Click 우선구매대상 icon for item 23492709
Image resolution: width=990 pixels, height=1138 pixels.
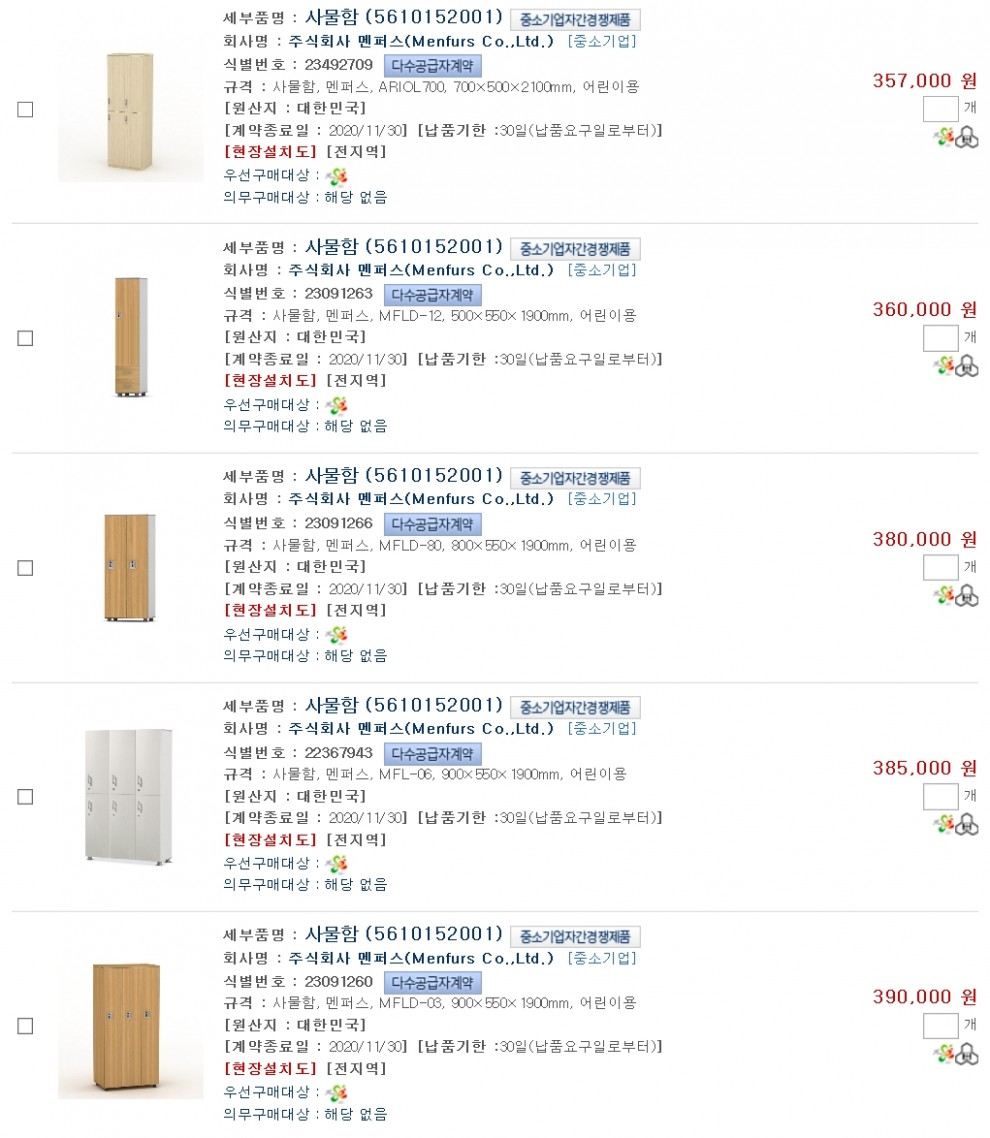338,176
